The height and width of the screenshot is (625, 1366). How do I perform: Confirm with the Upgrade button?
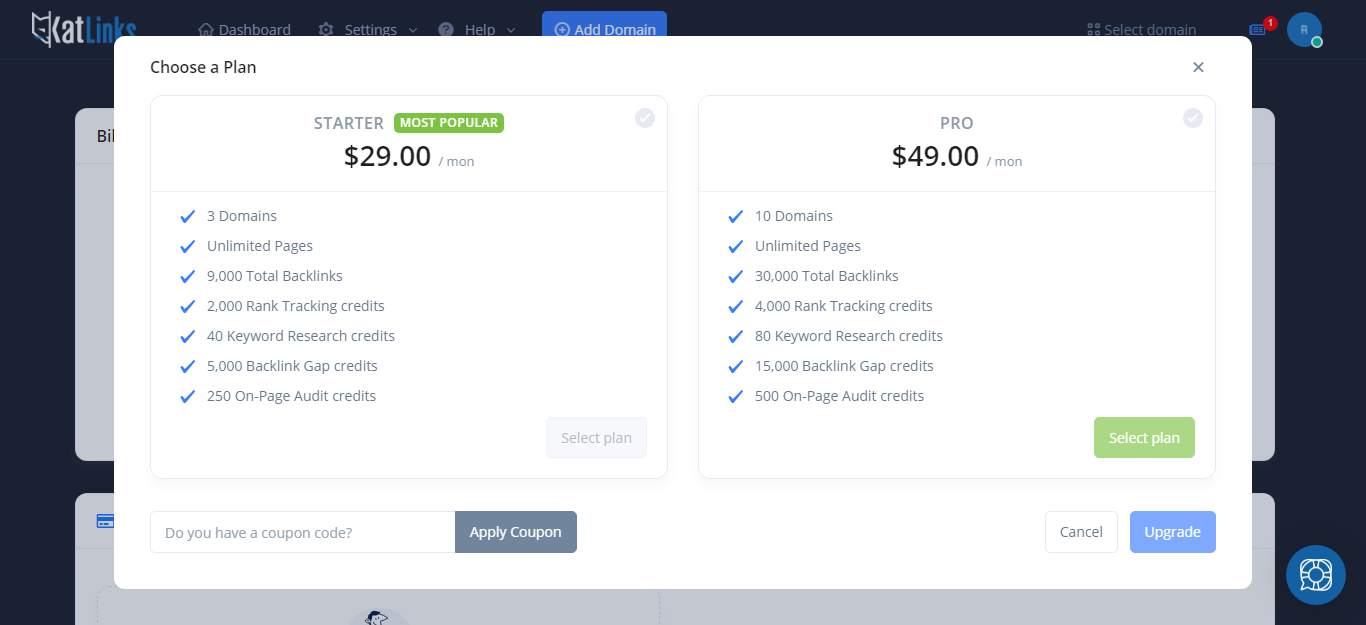coord(1173,532)
